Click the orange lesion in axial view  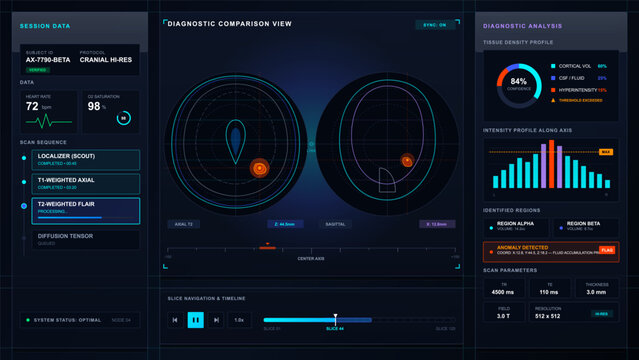tap(260, 168)
